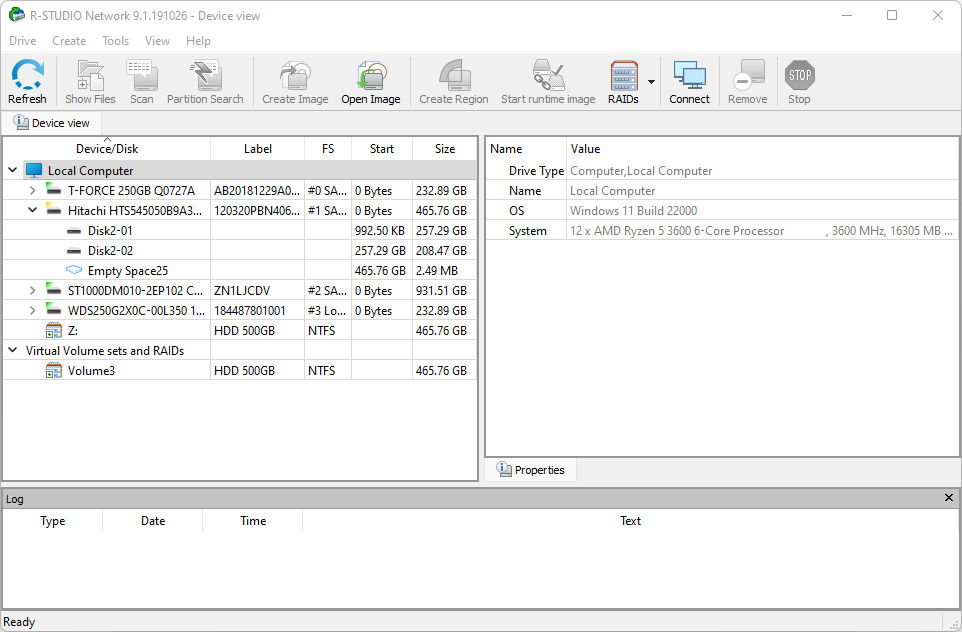Screen dimensions: 962x632
Task: Click the Z: volume icon
Action: coord(53,330)
